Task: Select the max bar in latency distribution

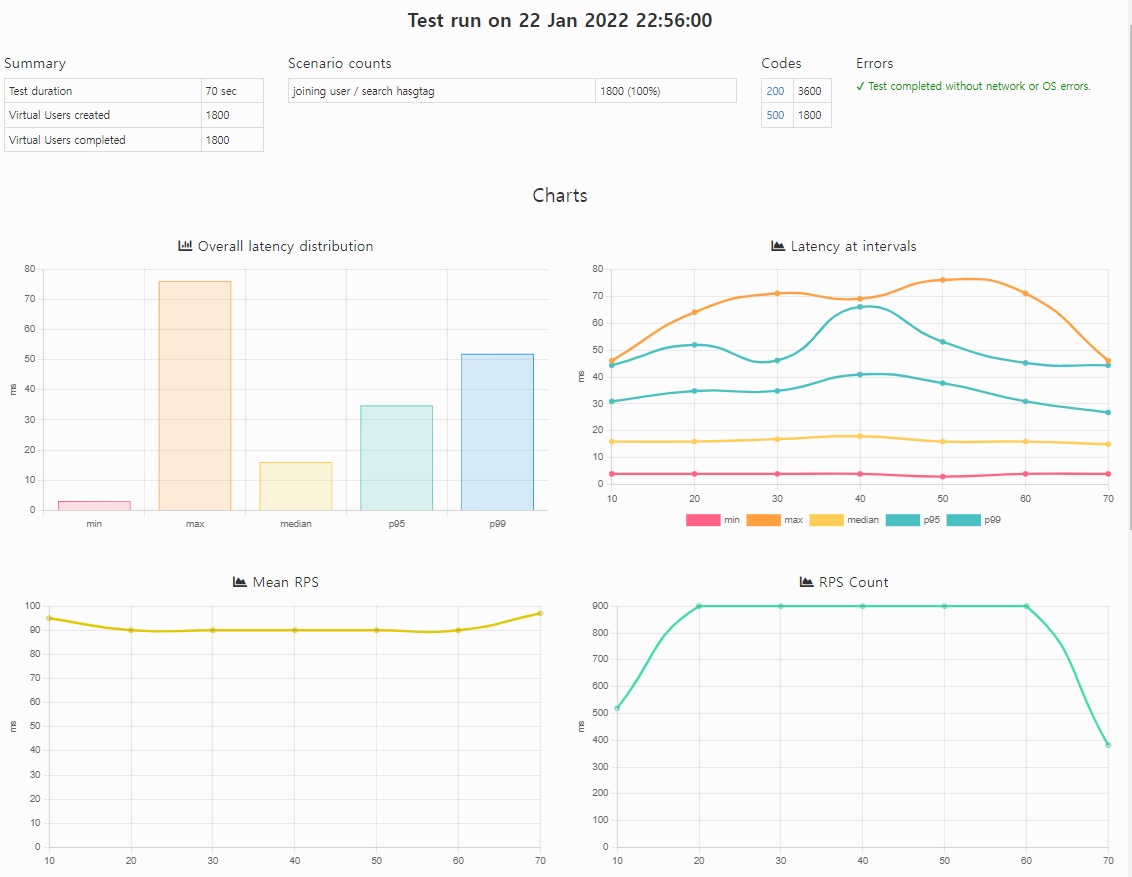Action: pyautogui.click(x=195, y=396)
